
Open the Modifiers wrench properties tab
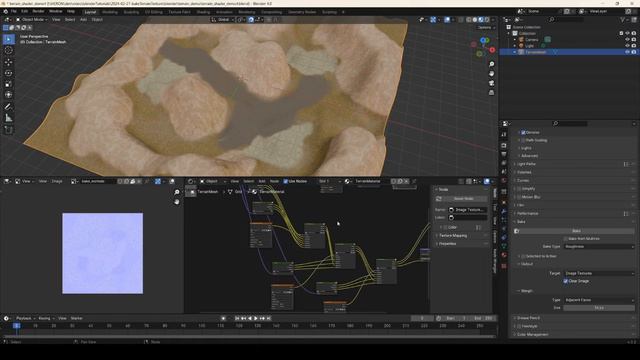point(504,211)
